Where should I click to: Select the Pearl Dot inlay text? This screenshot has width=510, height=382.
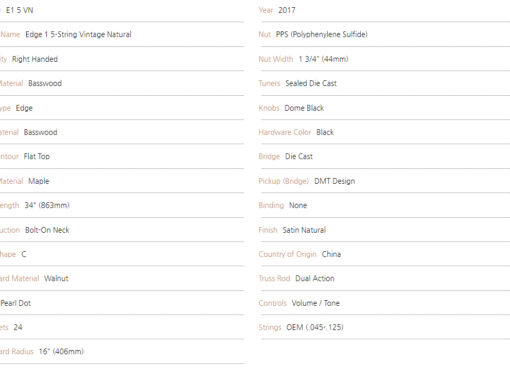16,303
